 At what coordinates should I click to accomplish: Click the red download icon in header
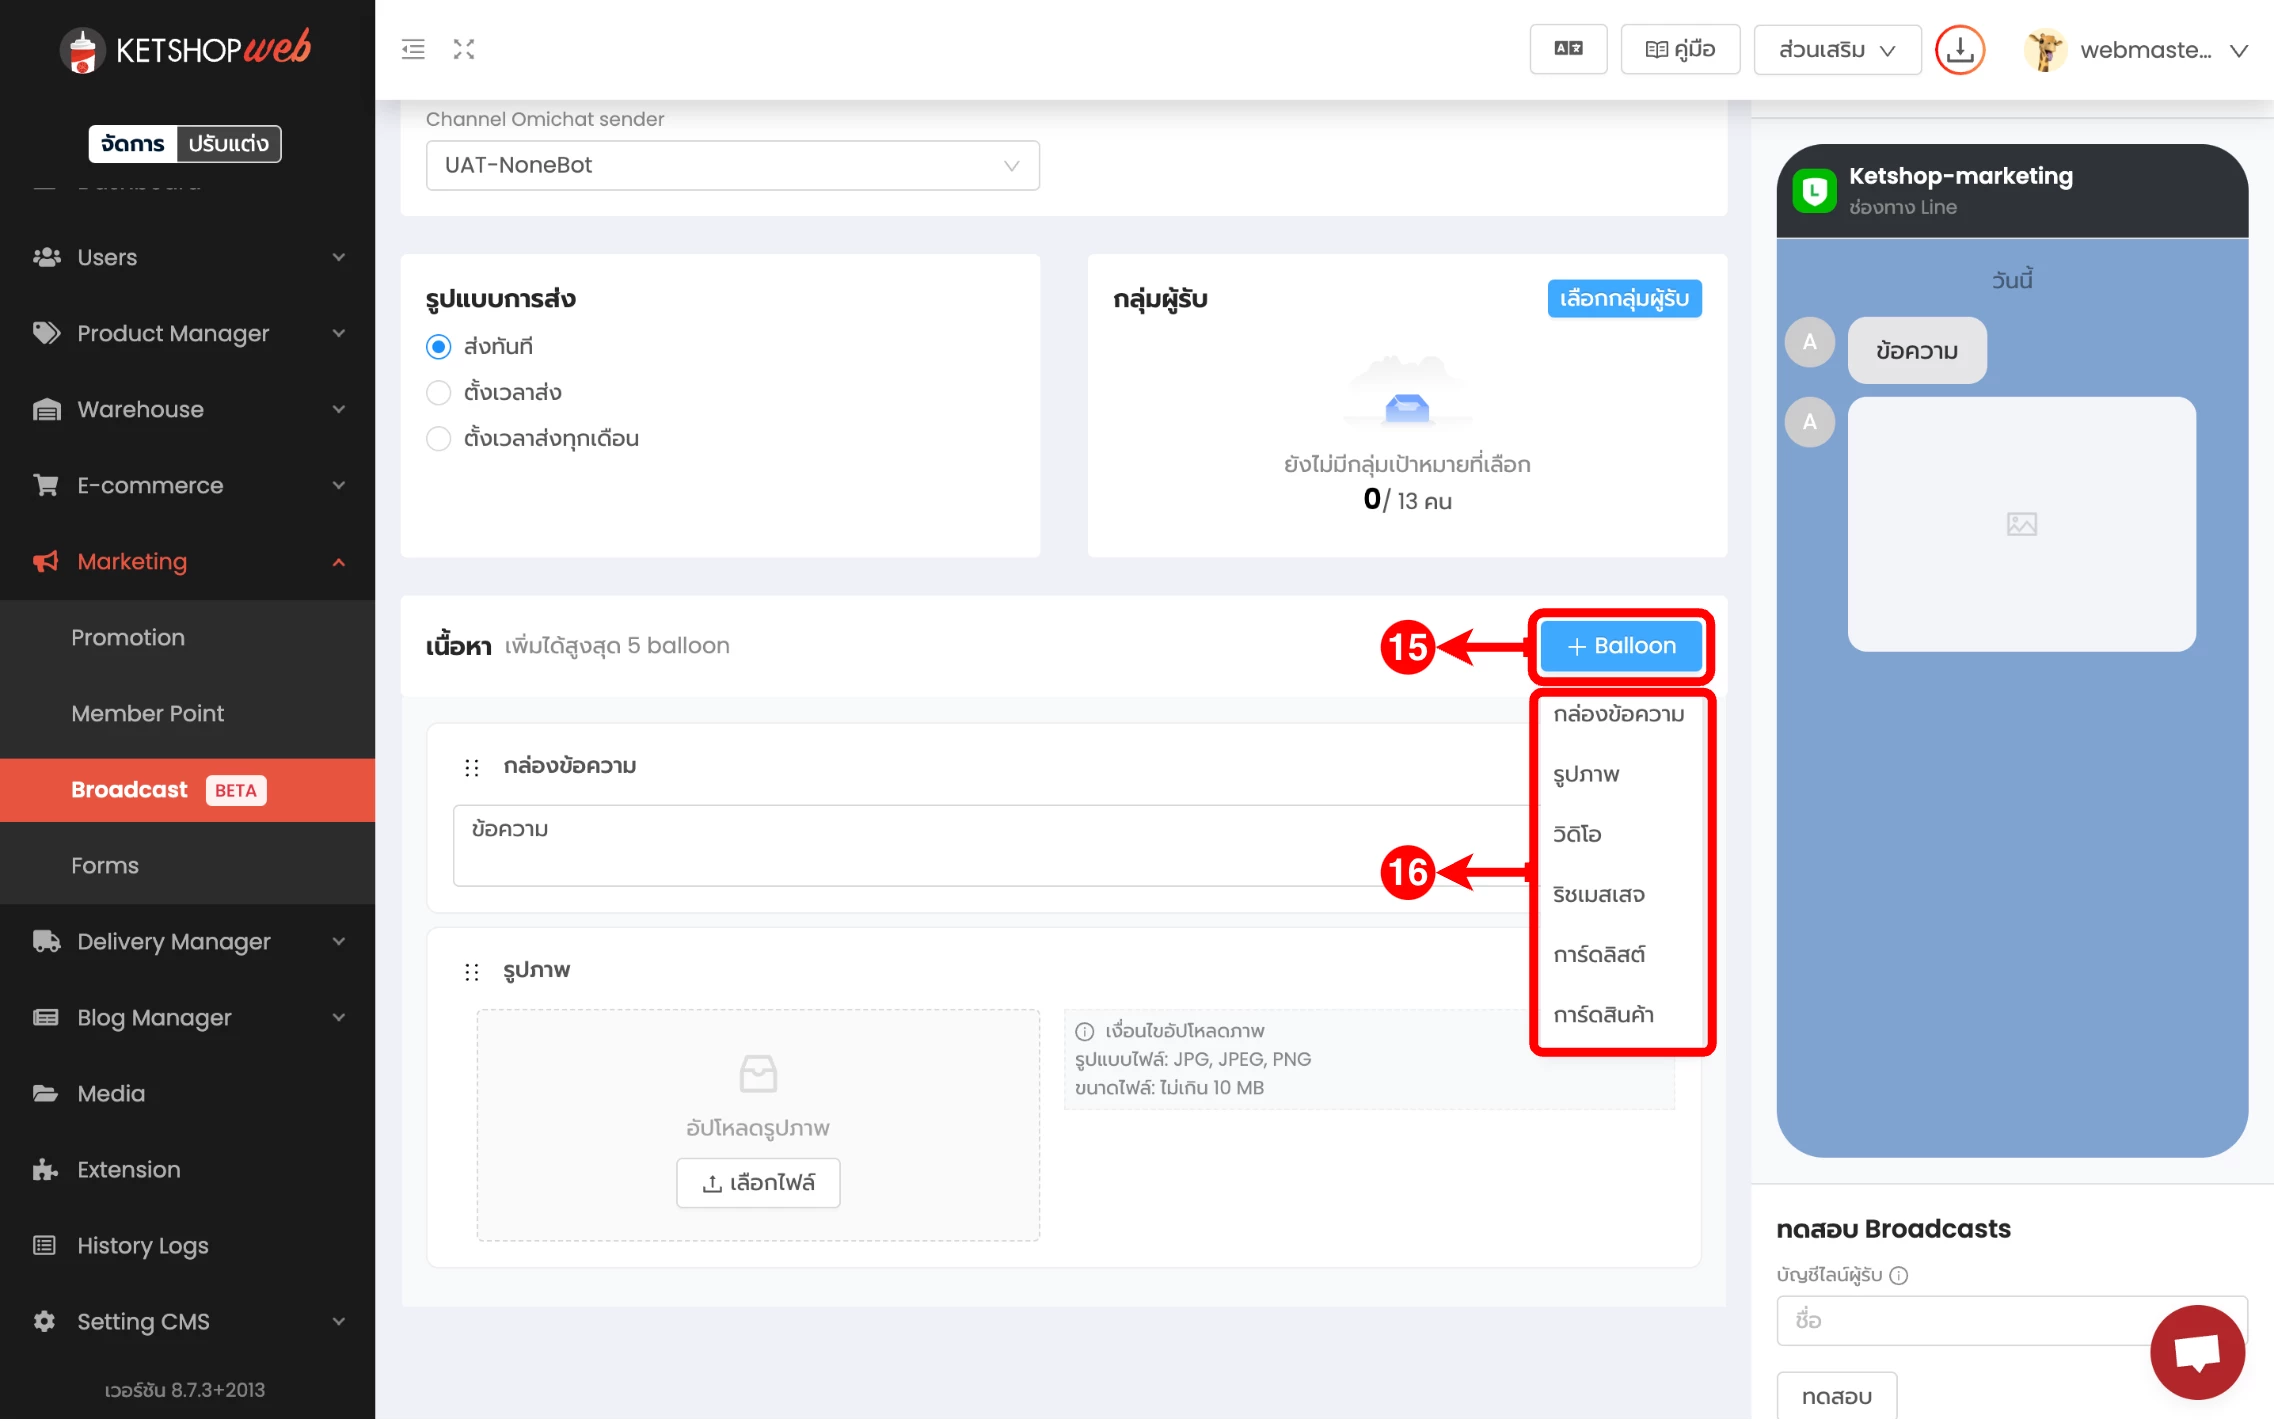pos(1959,49)
